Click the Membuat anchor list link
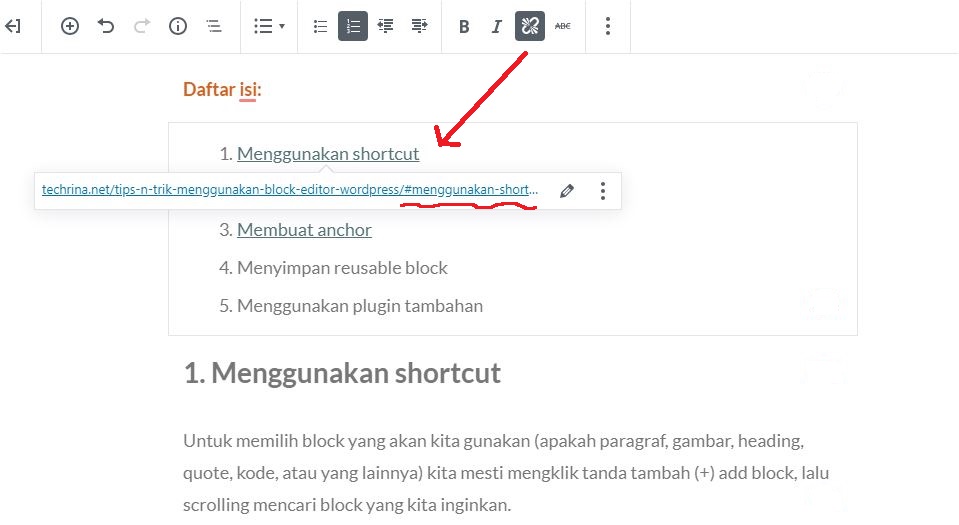 [x=304, y=230]
